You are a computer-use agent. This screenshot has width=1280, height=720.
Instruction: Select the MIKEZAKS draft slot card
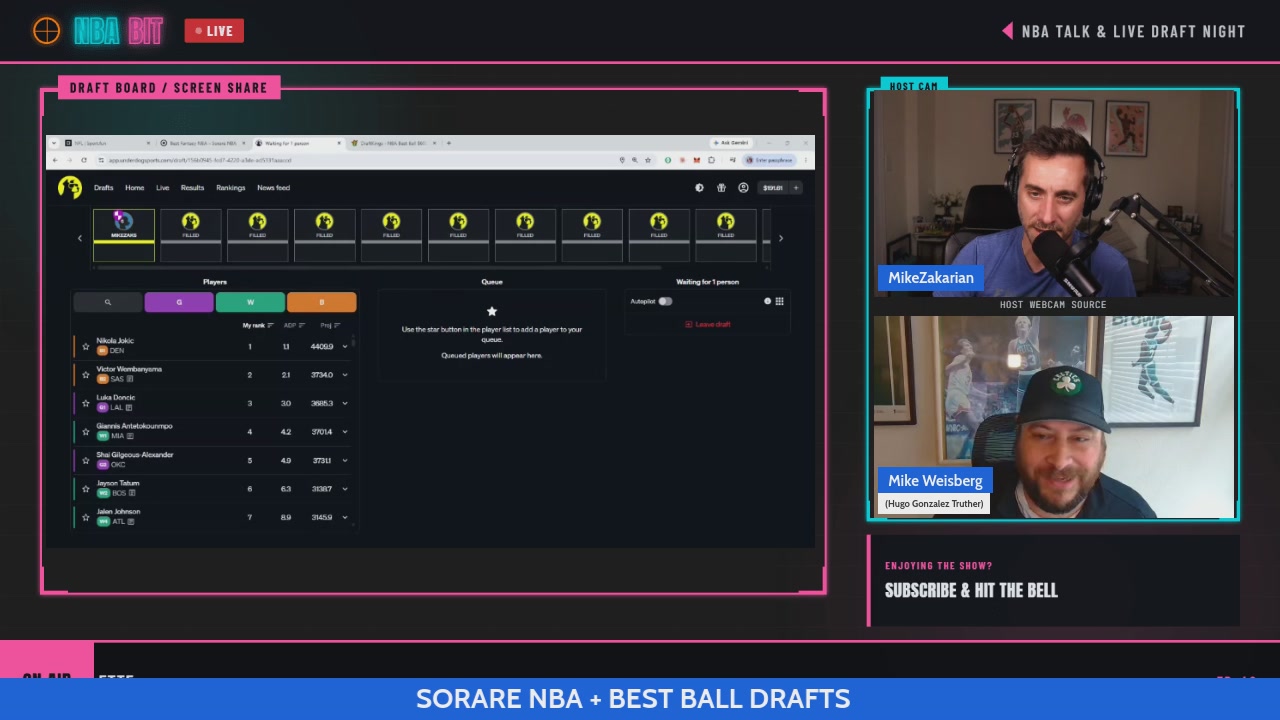point(124,235)
